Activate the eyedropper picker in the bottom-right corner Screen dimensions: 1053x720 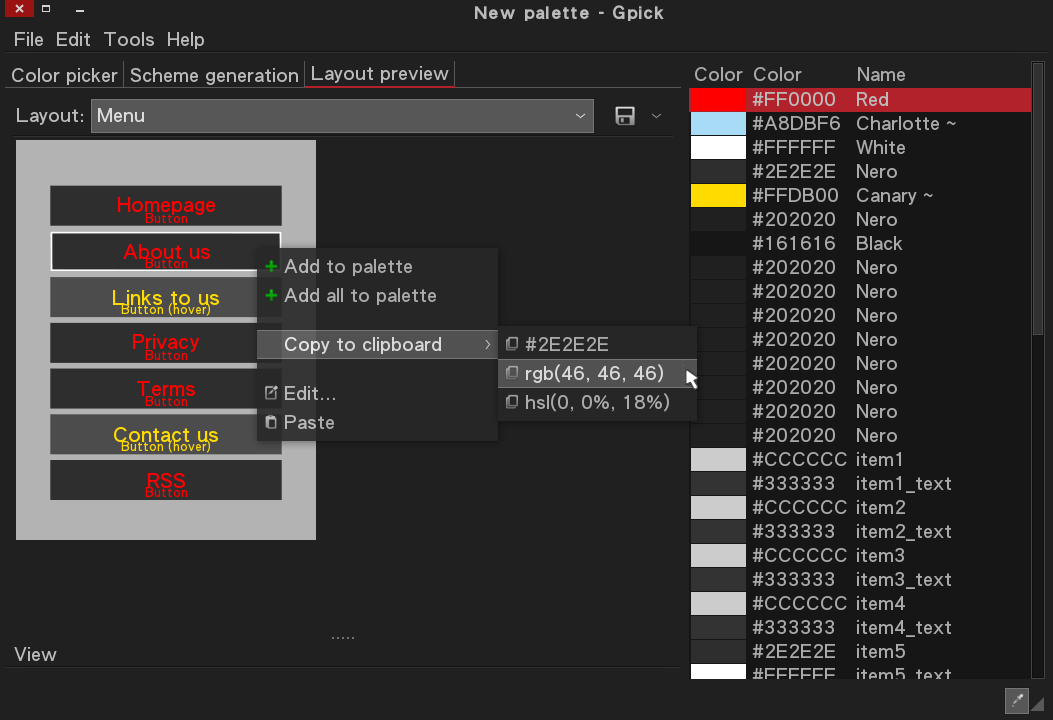(x=1016, y=701)
